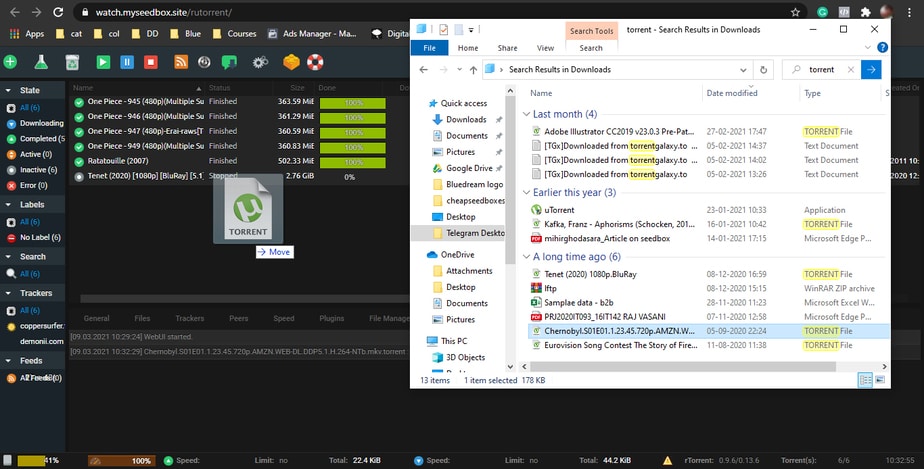Clear the 'torrent' search box text
Viewport: 924px width, 469px height.
(x=850, y=70)
